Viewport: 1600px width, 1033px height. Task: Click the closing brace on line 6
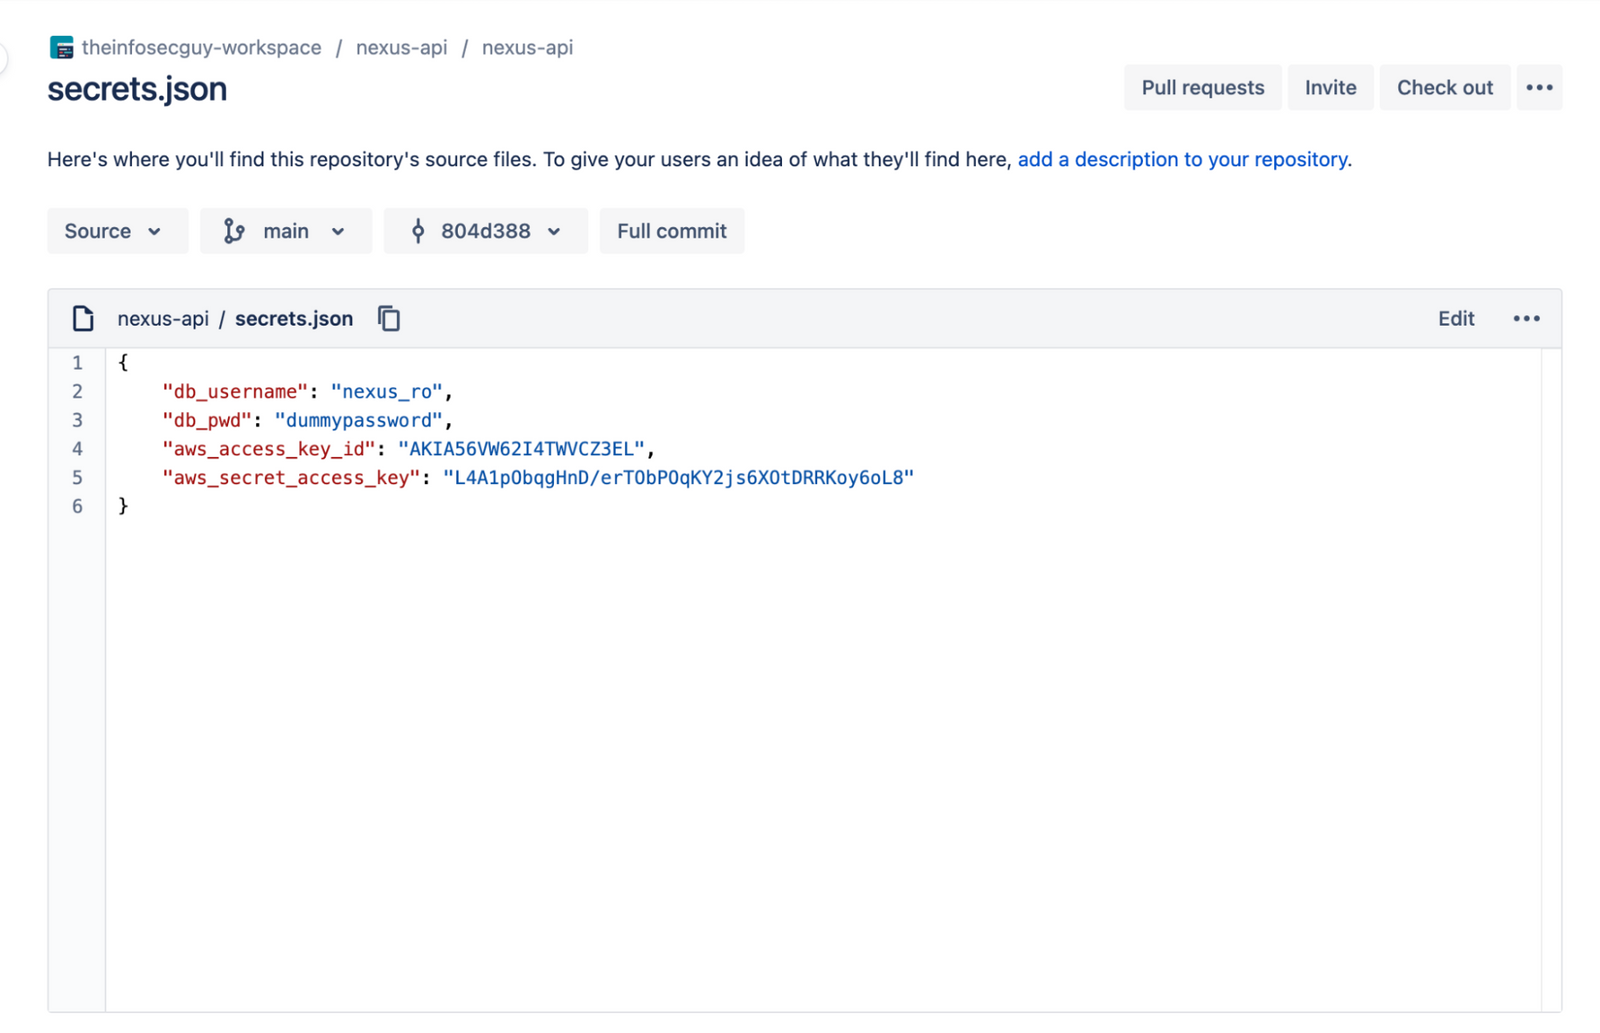click(123, 506)
